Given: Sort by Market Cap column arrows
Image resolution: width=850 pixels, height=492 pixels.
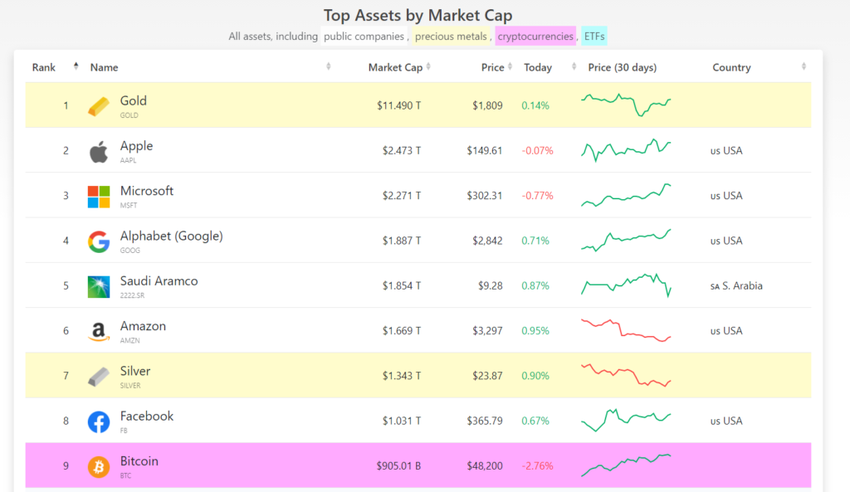Looking at the screenshot, I should [x=428, y=67].
